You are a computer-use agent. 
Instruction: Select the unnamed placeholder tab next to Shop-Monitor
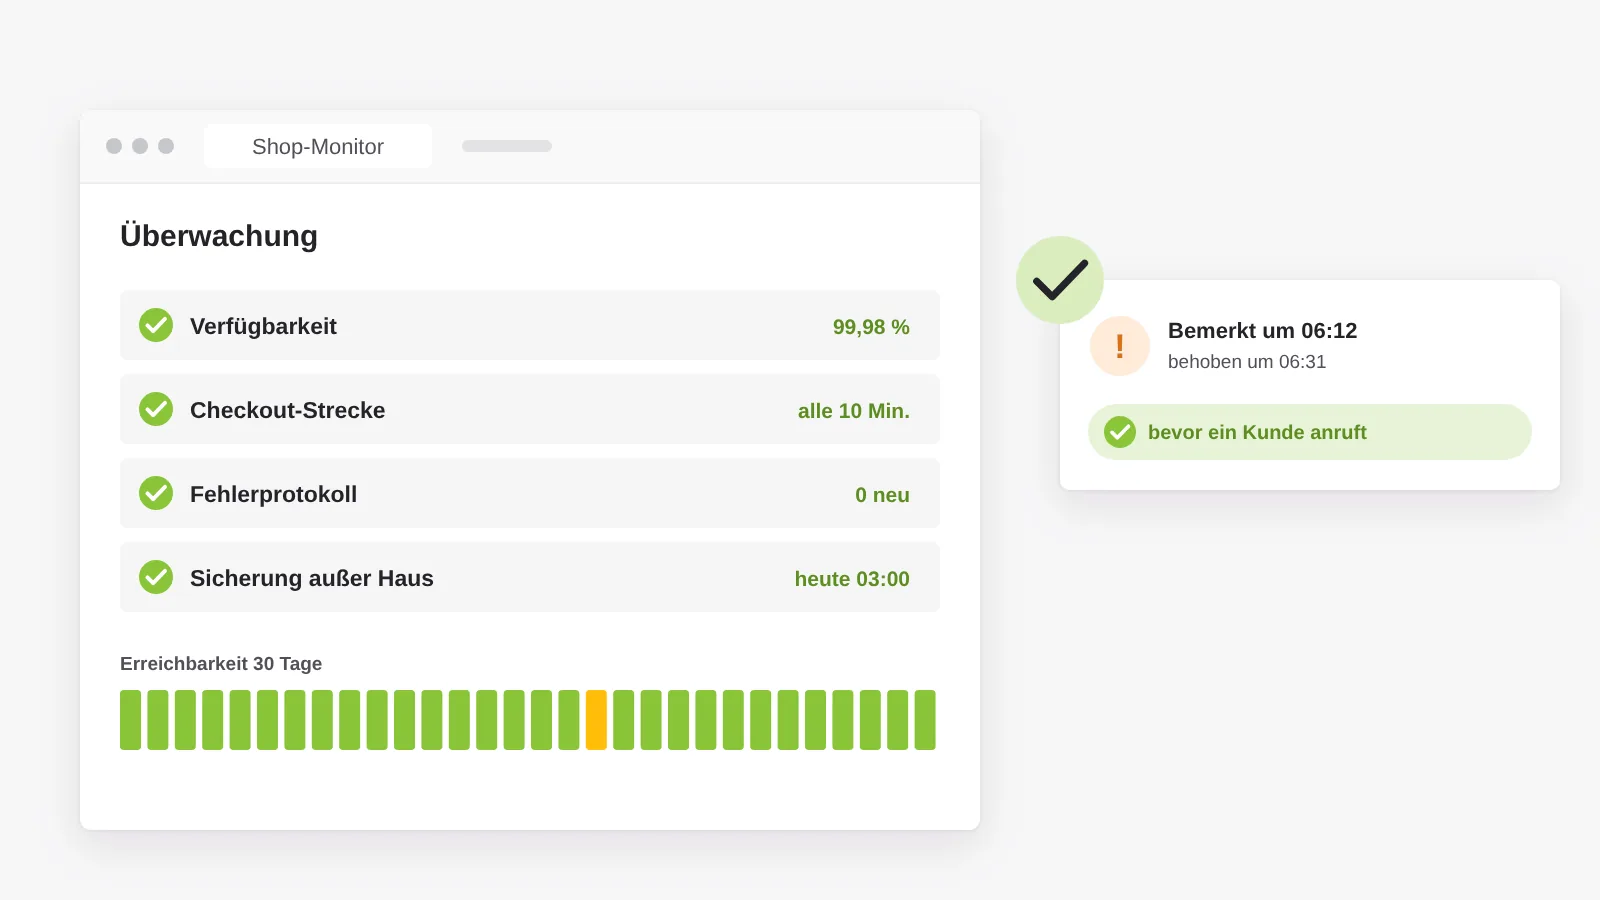pyautogui.click(x=507, y=146)
